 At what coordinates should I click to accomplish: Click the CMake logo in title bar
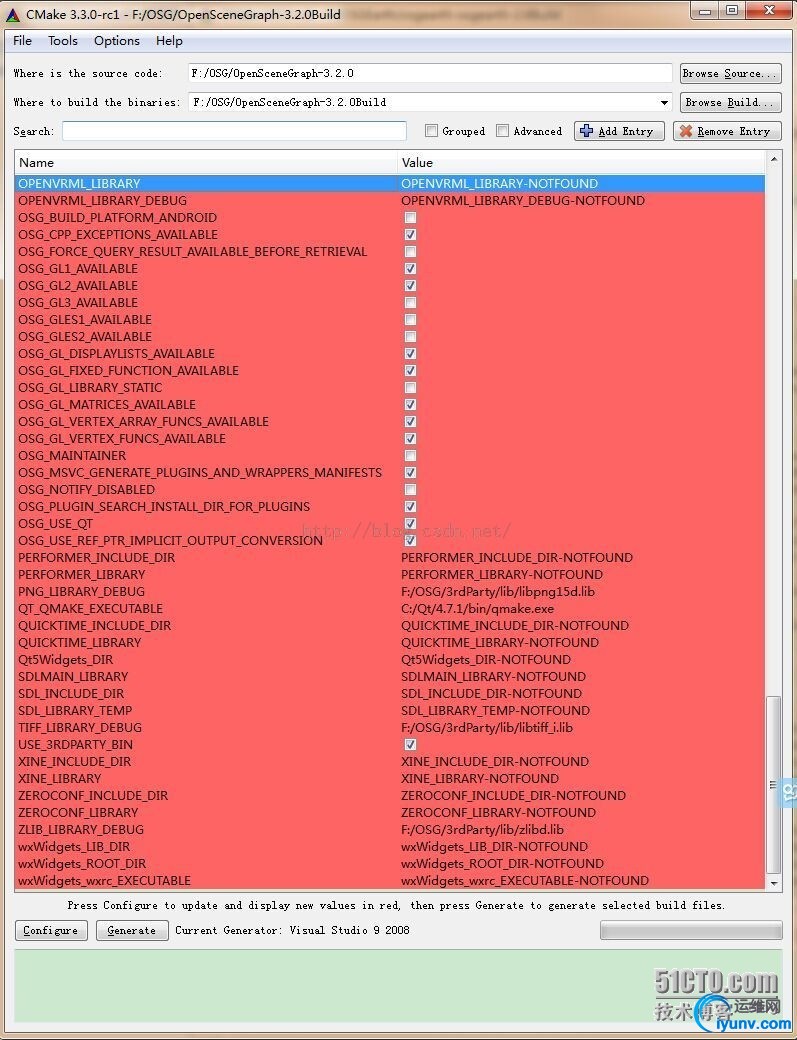click(13, 14)
